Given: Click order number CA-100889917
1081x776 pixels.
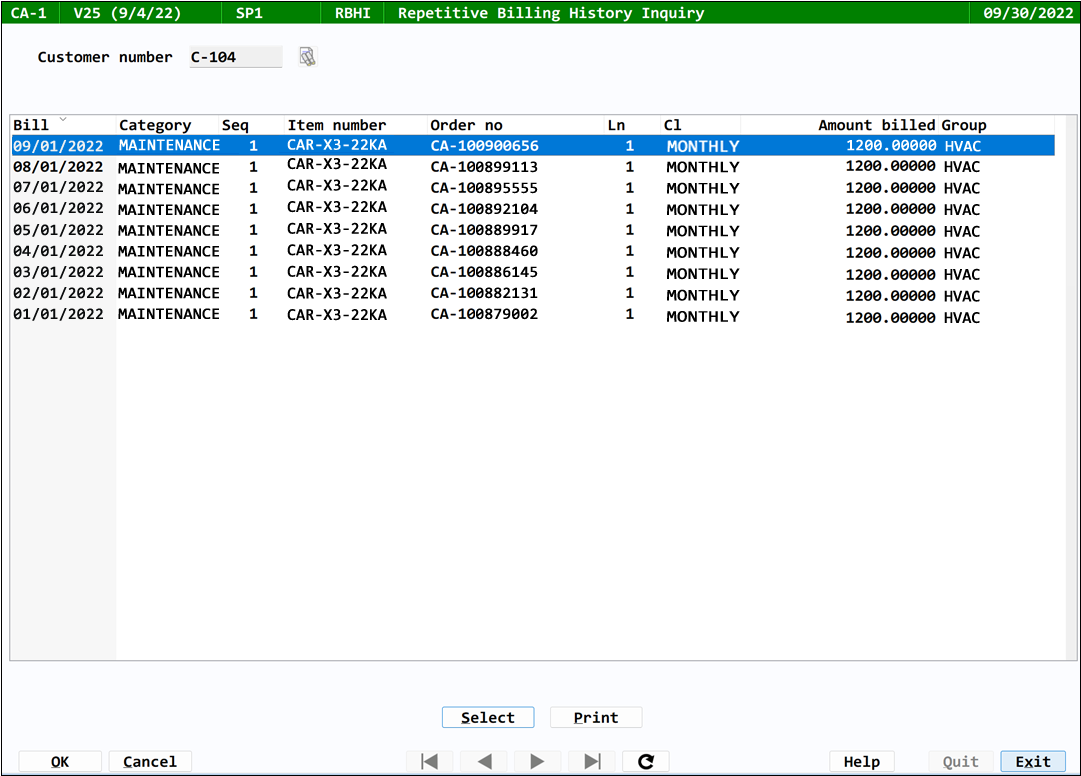Looking at the screenshot, I should click(x=484, y=229).
